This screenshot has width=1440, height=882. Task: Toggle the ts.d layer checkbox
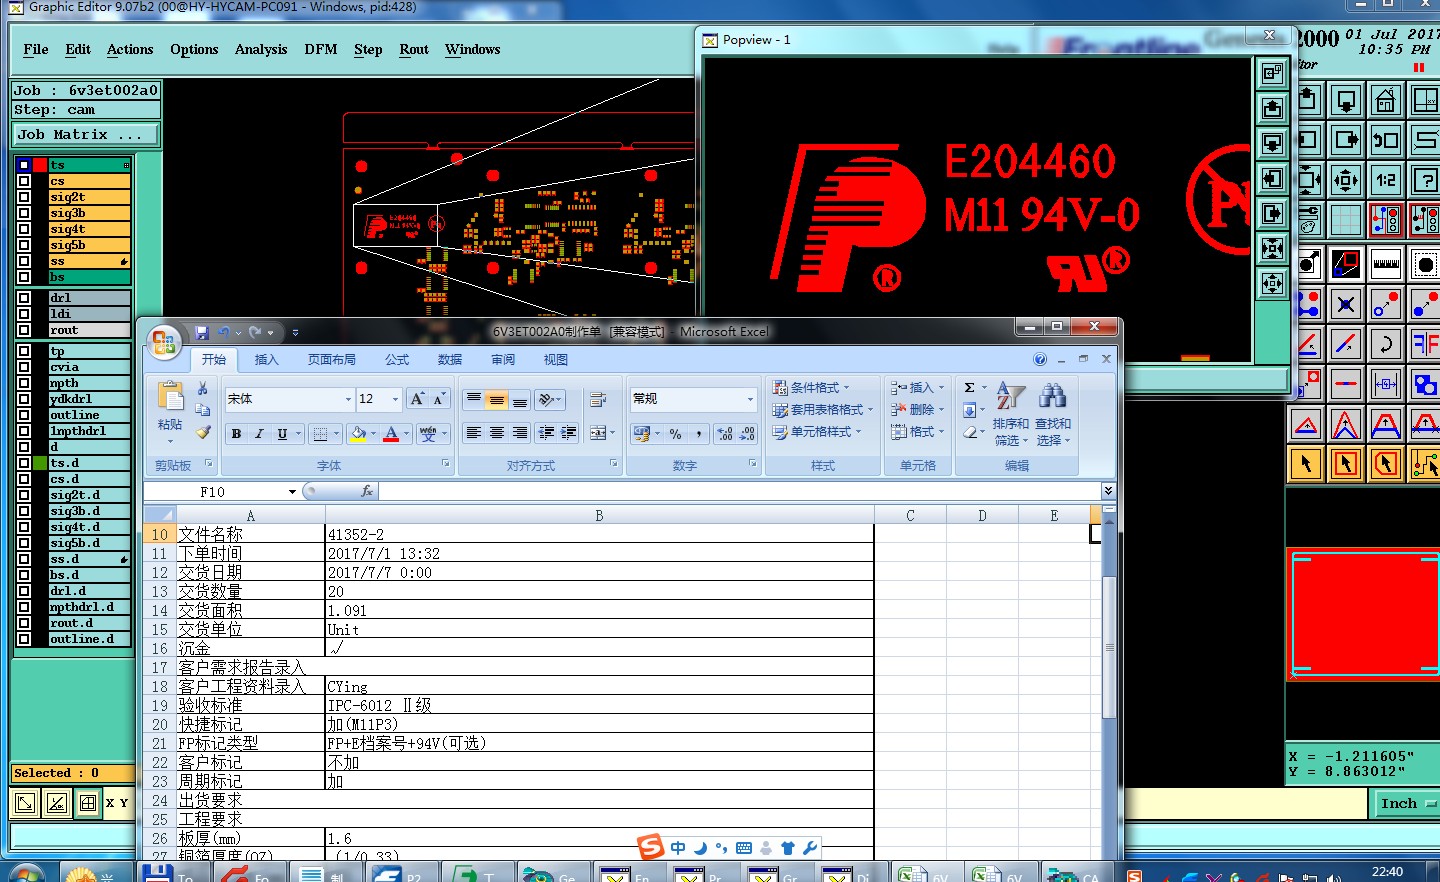[24, 463]
